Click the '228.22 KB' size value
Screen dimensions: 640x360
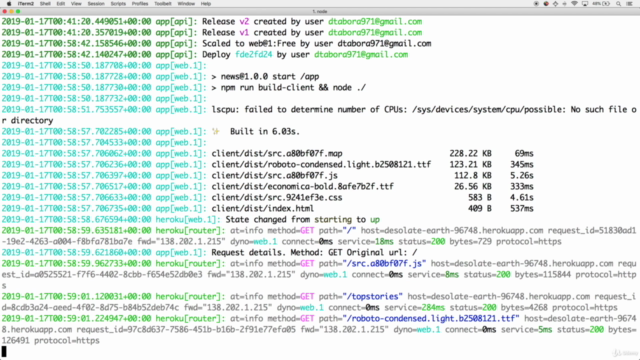click(470, 153)
